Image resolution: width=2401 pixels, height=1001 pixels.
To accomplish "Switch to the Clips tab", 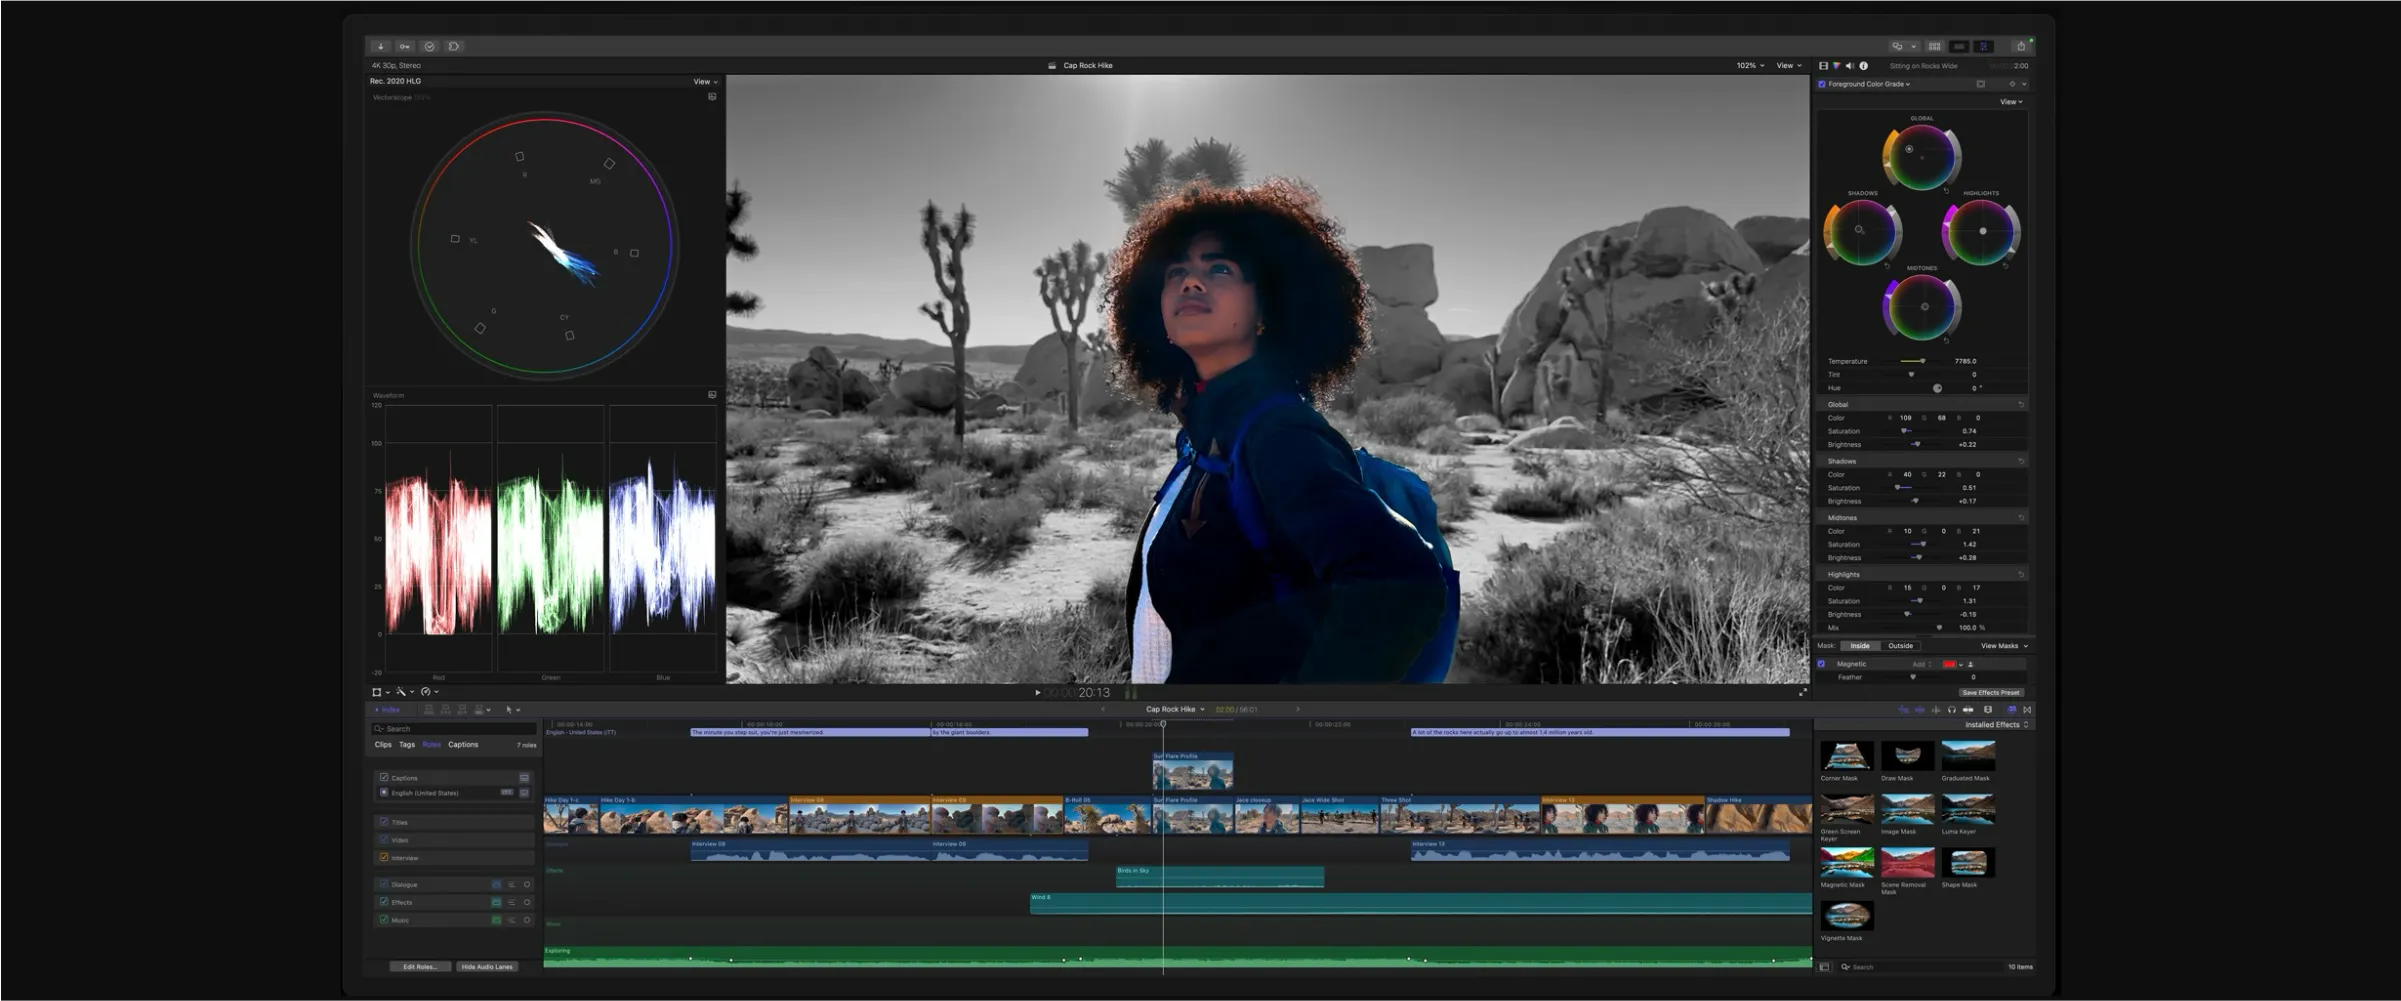I will tap(383, 745).
